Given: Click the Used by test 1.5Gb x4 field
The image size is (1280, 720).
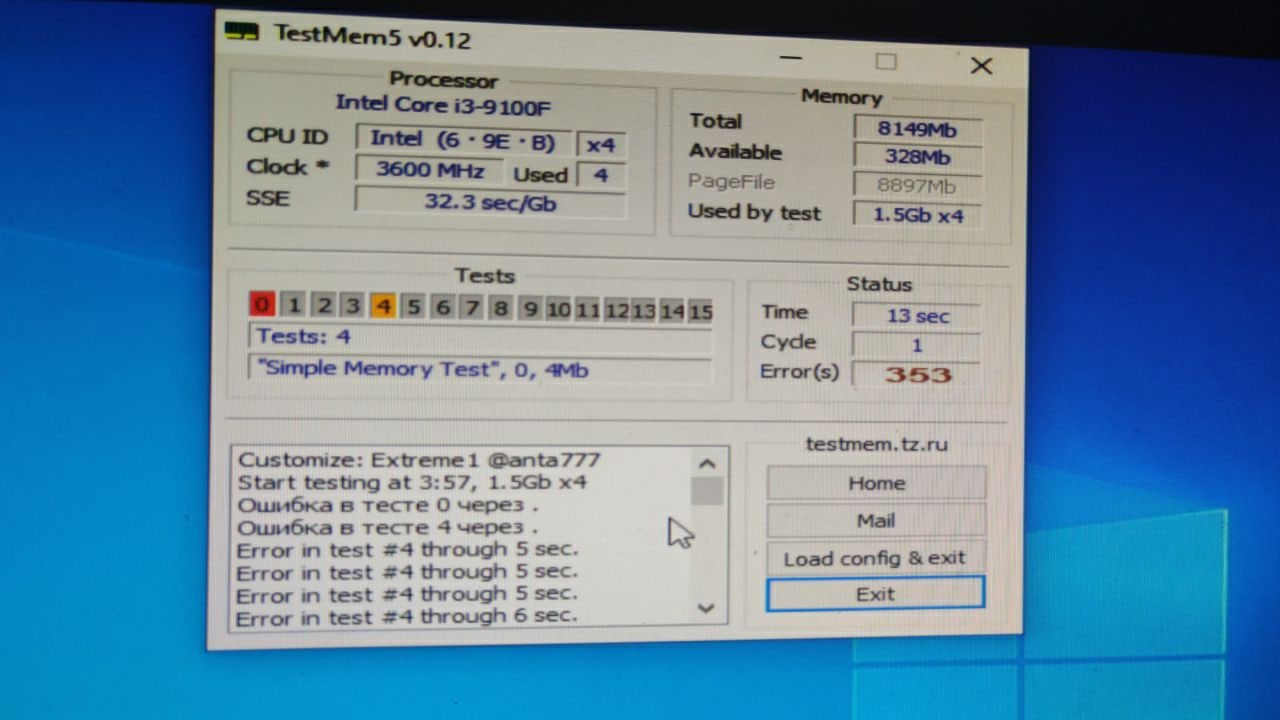Looking at the screenshot, I should coord(917,214).
